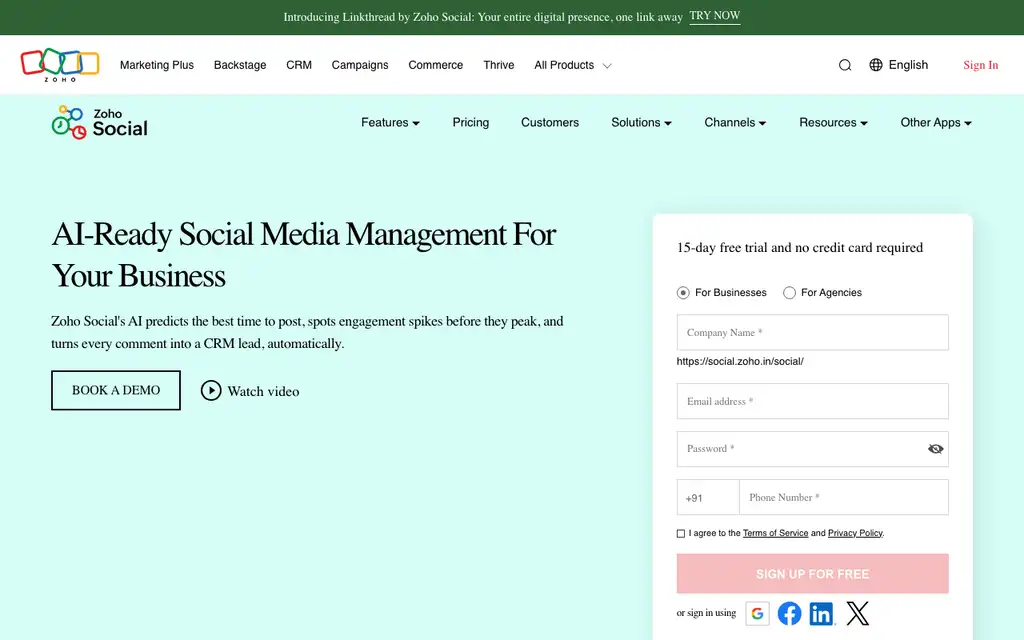Click the Watch video play icon

pyautogui.click(x=211, y=391)
